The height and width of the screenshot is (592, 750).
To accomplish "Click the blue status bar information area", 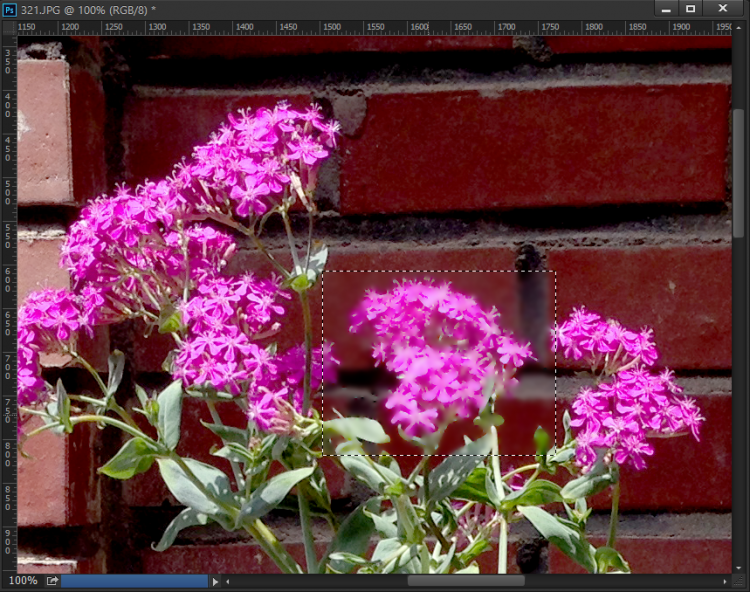I will 134,580.
